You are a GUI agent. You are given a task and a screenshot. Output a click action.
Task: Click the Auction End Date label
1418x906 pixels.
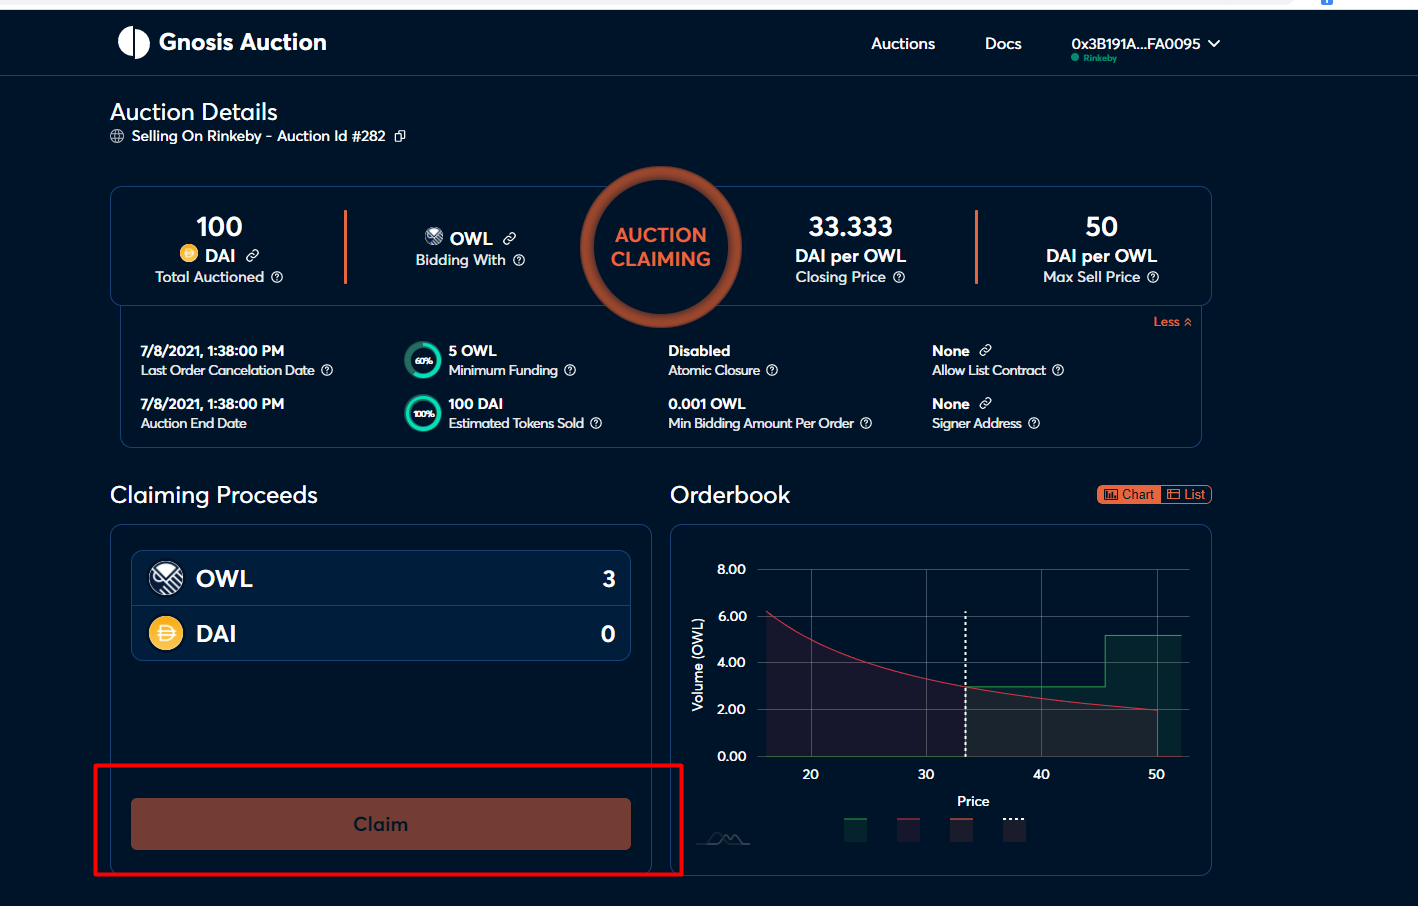(x=194, y=423)
